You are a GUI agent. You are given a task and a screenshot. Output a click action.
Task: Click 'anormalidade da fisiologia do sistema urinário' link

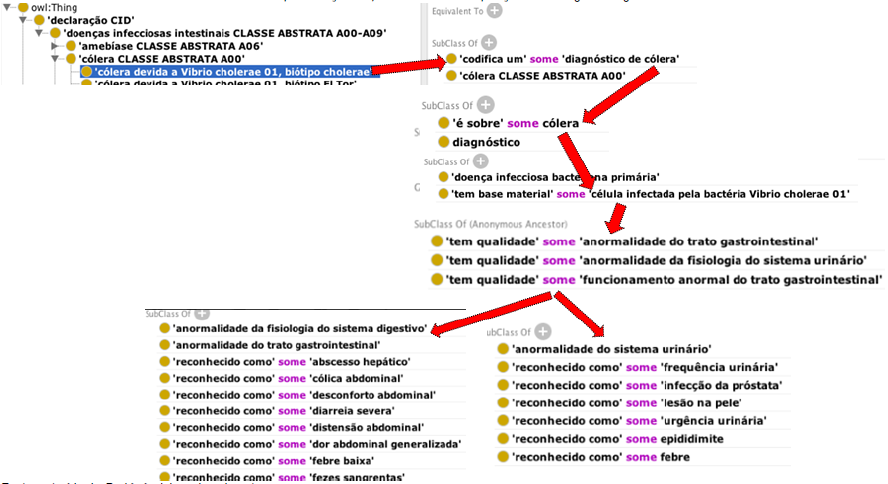(x=722, y=261)
